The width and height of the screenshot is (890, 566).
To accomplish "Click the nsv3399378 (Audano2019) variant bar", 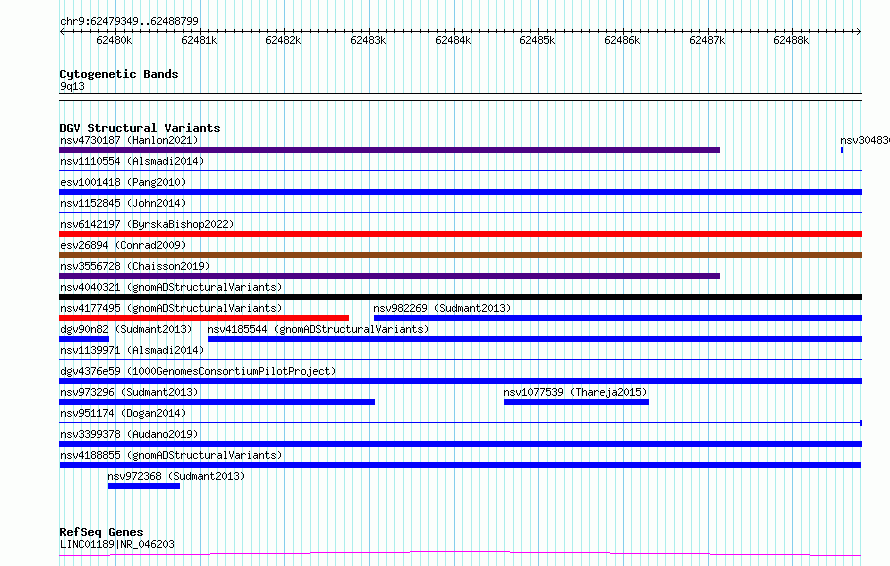I will tap(460, 444).
